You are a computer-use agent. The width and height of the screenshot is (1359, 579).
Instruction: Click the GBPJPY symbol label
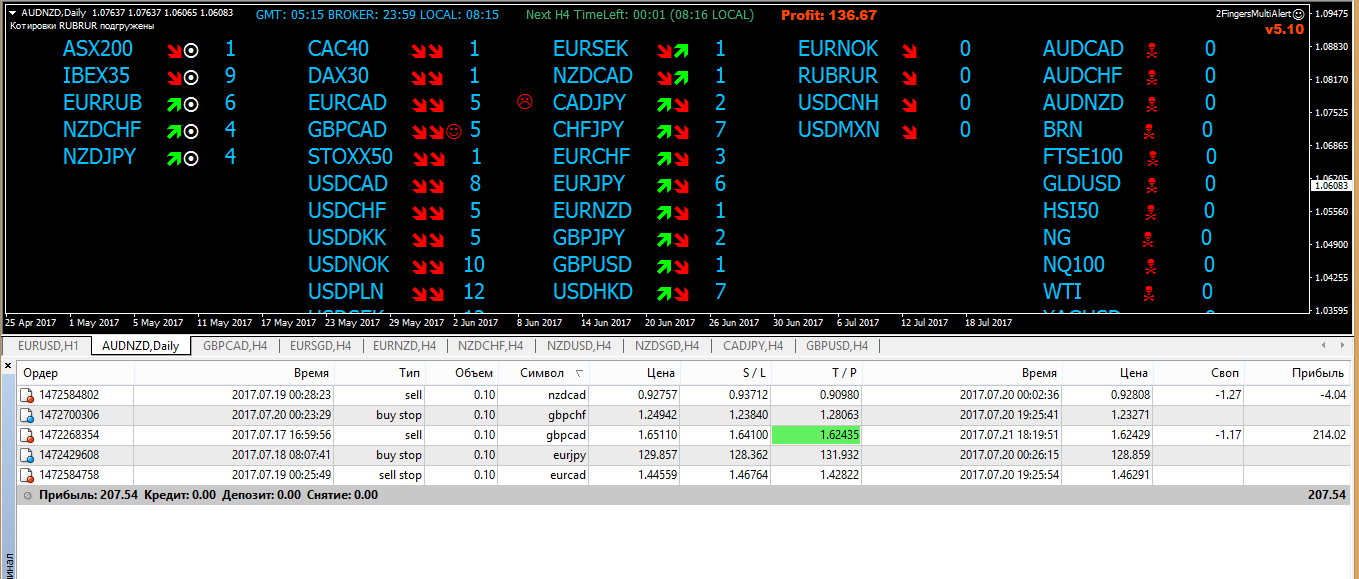click(x=588, y=238)
